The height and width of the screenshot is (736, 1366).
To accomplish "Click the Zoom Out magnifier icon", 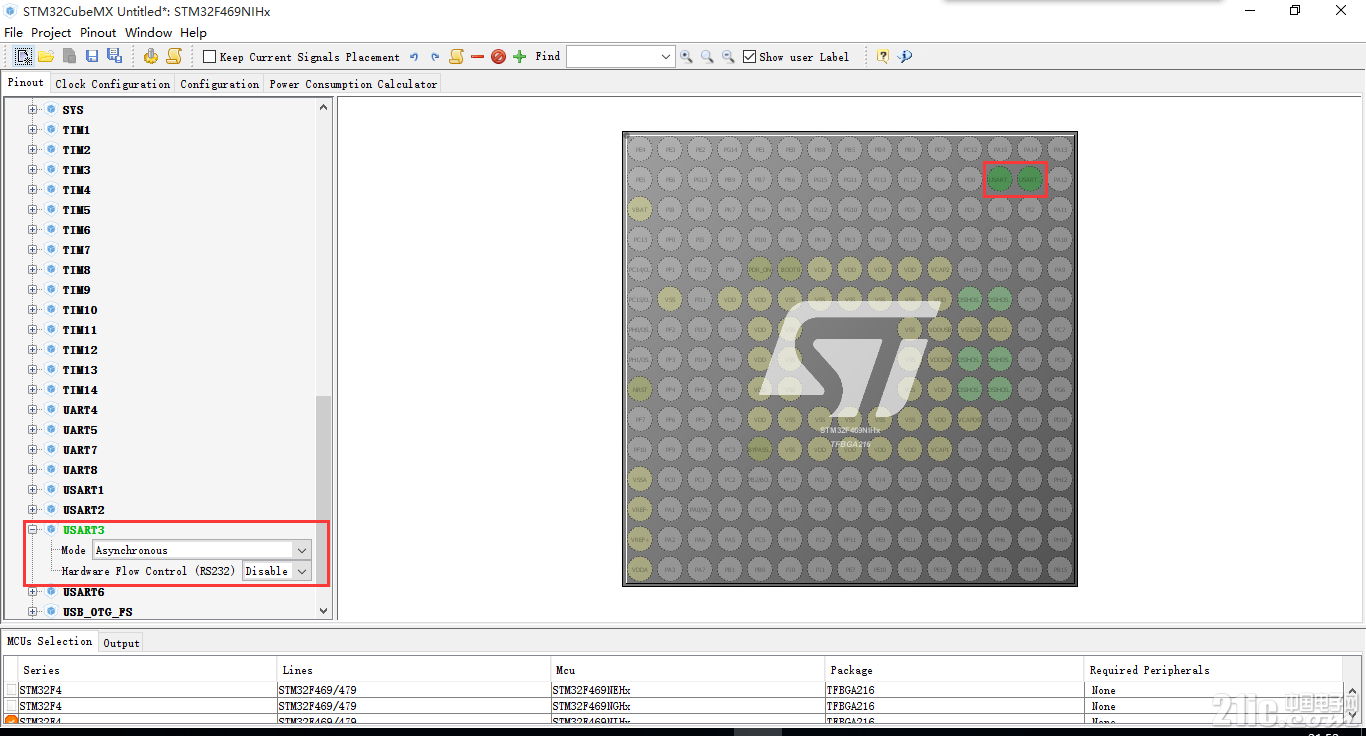I will [728, 57].
